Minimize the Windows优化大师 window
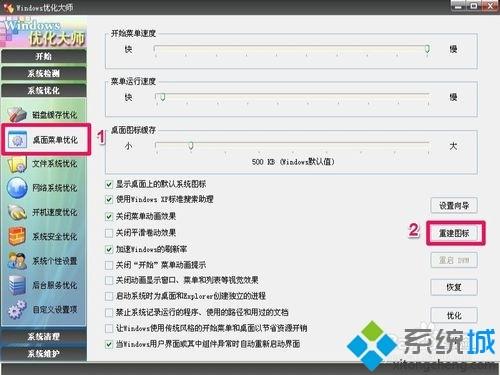This screenshot has width=500, height=375. click(x=458, y=6)
